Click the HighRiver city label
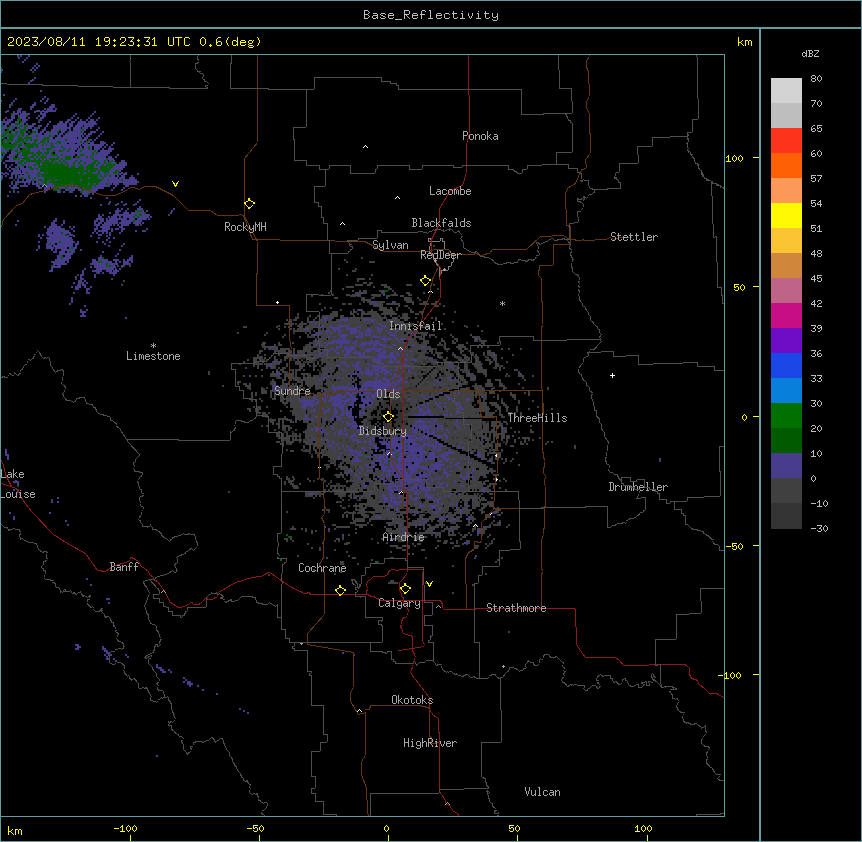This screenshot has height=842, width=862. click(x=430, y=743)
